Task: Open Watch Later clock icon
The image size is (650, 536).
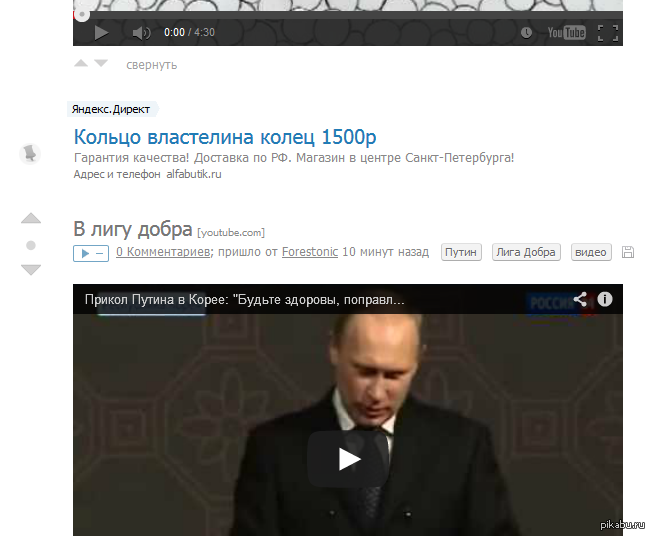Action: click(526, 33)
